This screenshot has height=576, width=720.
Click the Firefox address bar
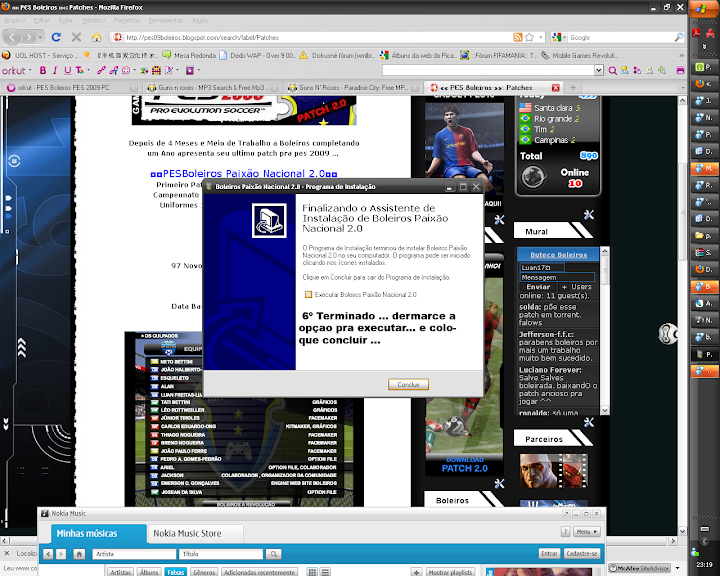pyautogui.click(x=317, y=37)
